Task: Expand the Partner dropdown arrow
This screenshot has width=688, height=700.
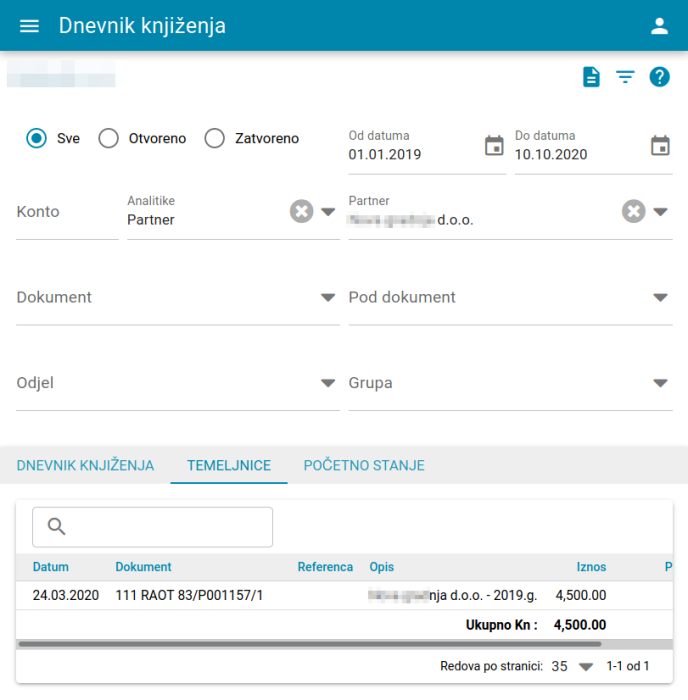Action: (660, 212)
